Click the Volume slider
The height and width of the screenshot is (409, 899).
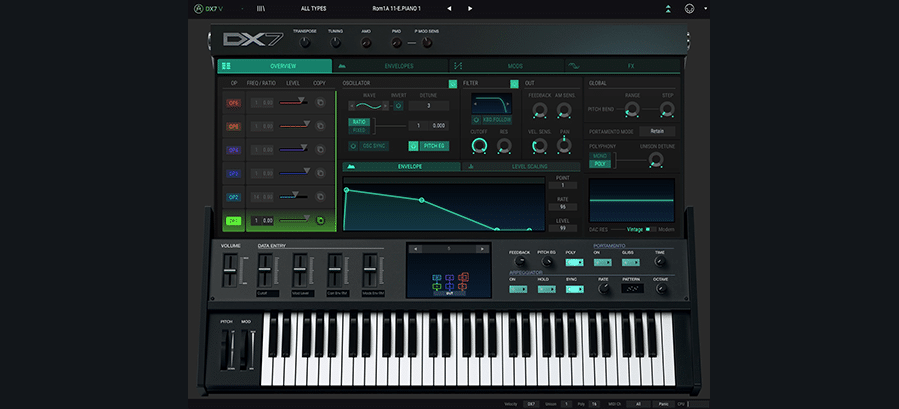229,270
